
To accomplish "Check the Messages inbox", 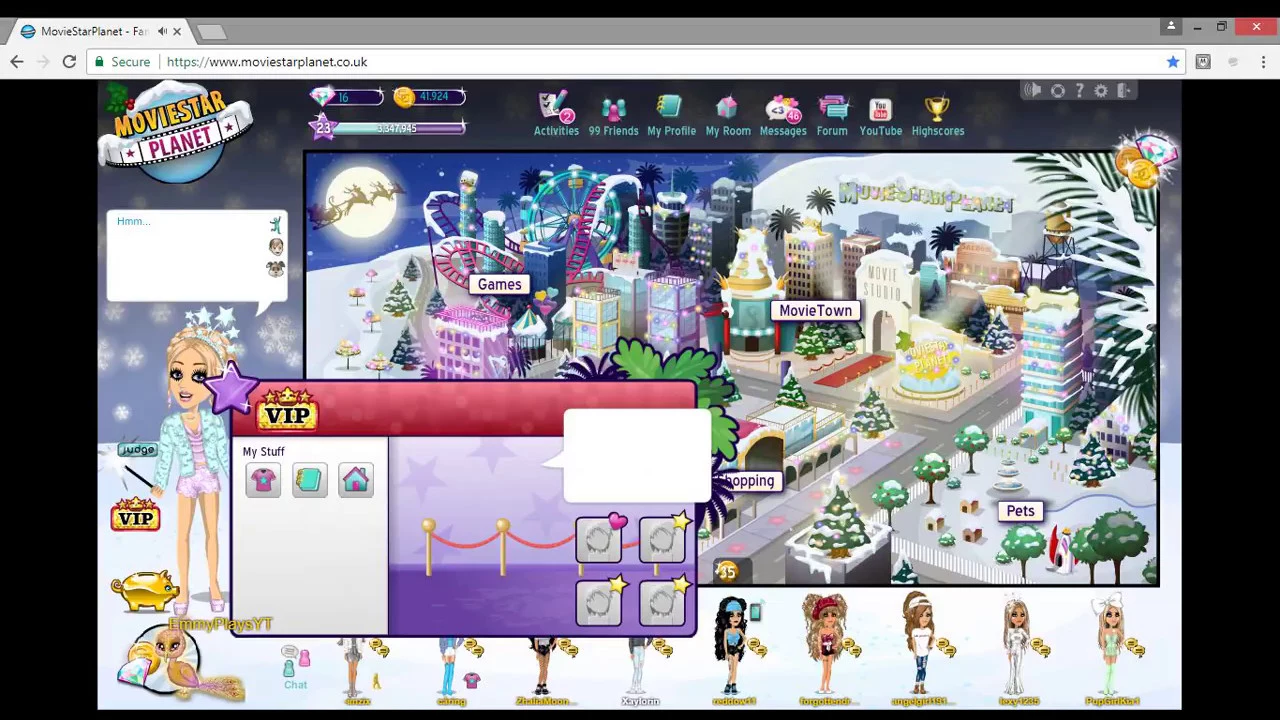I will (x=782, y=115).
